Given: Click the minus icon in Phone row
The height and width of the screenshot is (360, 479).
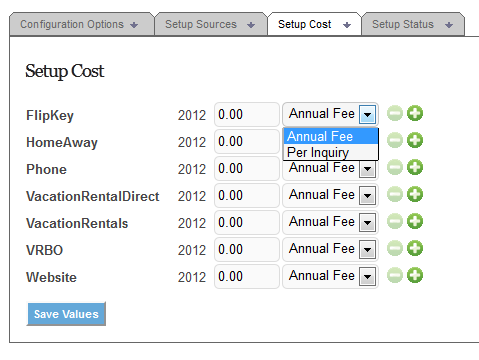Looking at the screenshot, I should [395, 167].
